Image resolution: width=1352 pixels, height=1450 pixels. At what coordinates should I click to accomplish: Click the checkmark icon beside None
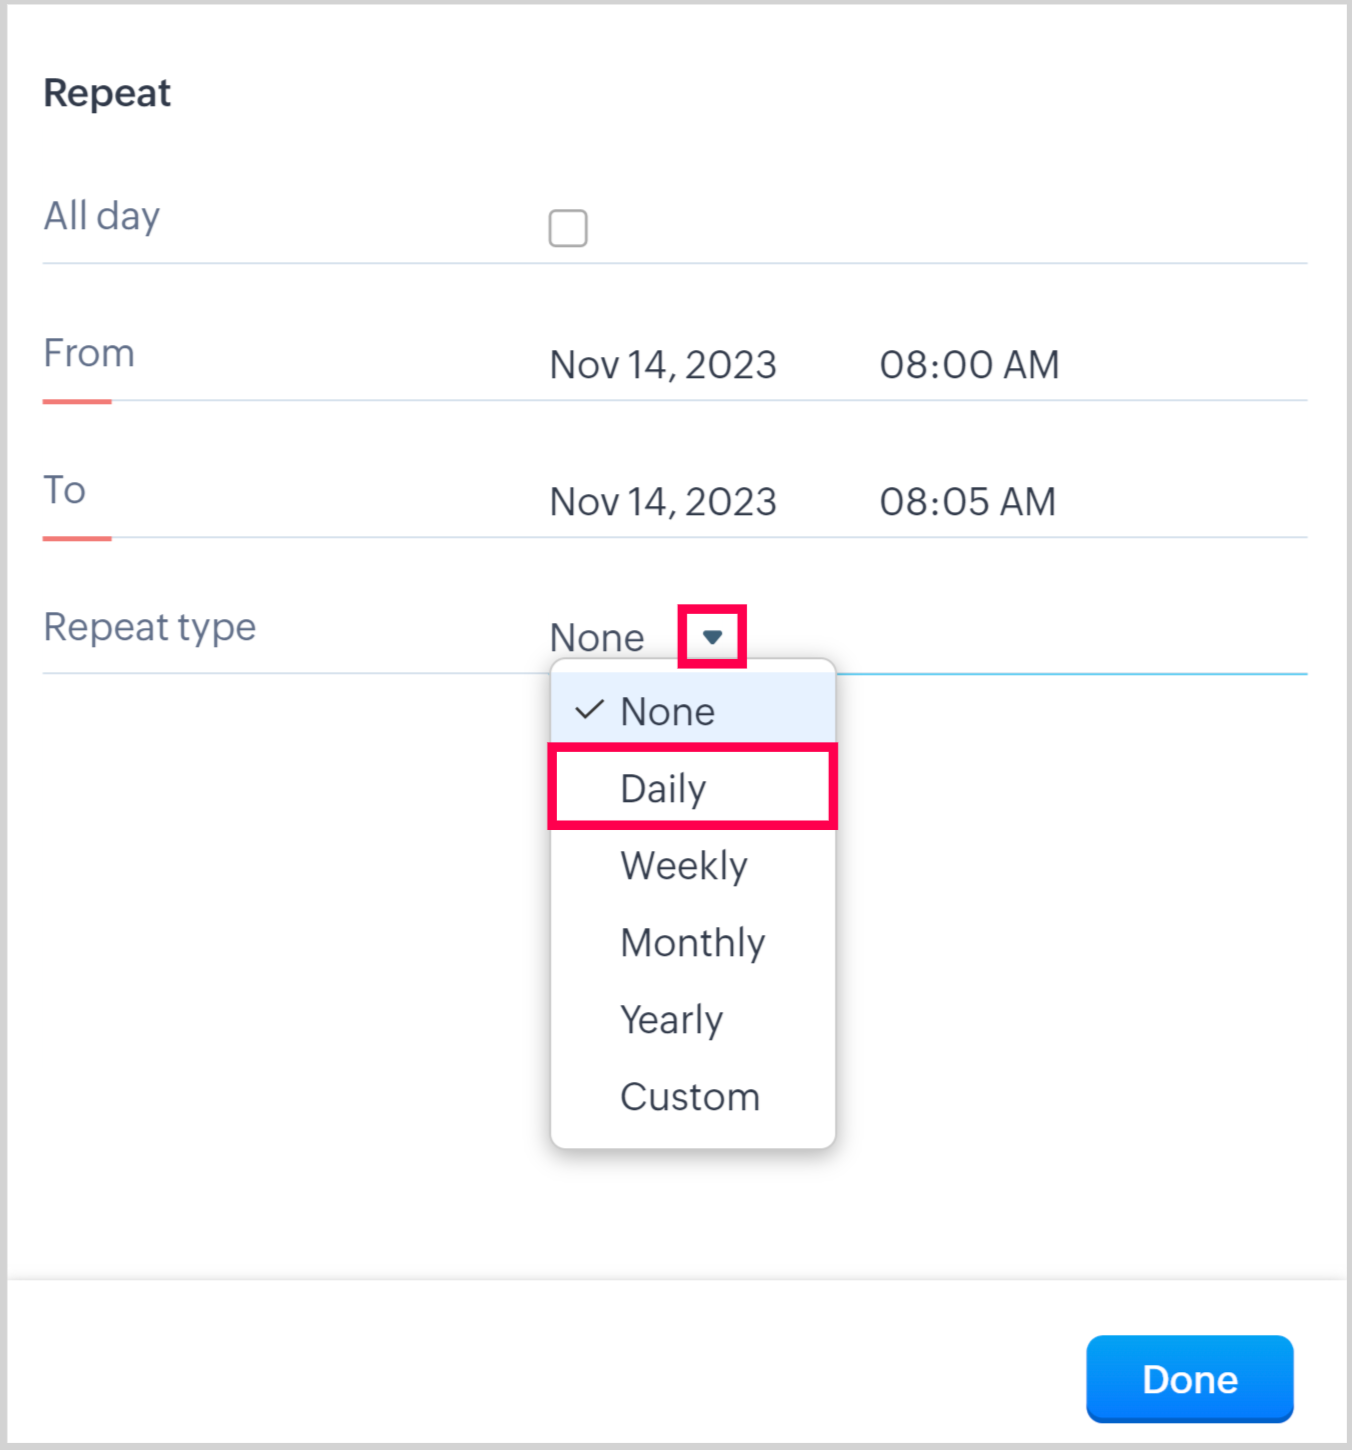click(590, 711)
